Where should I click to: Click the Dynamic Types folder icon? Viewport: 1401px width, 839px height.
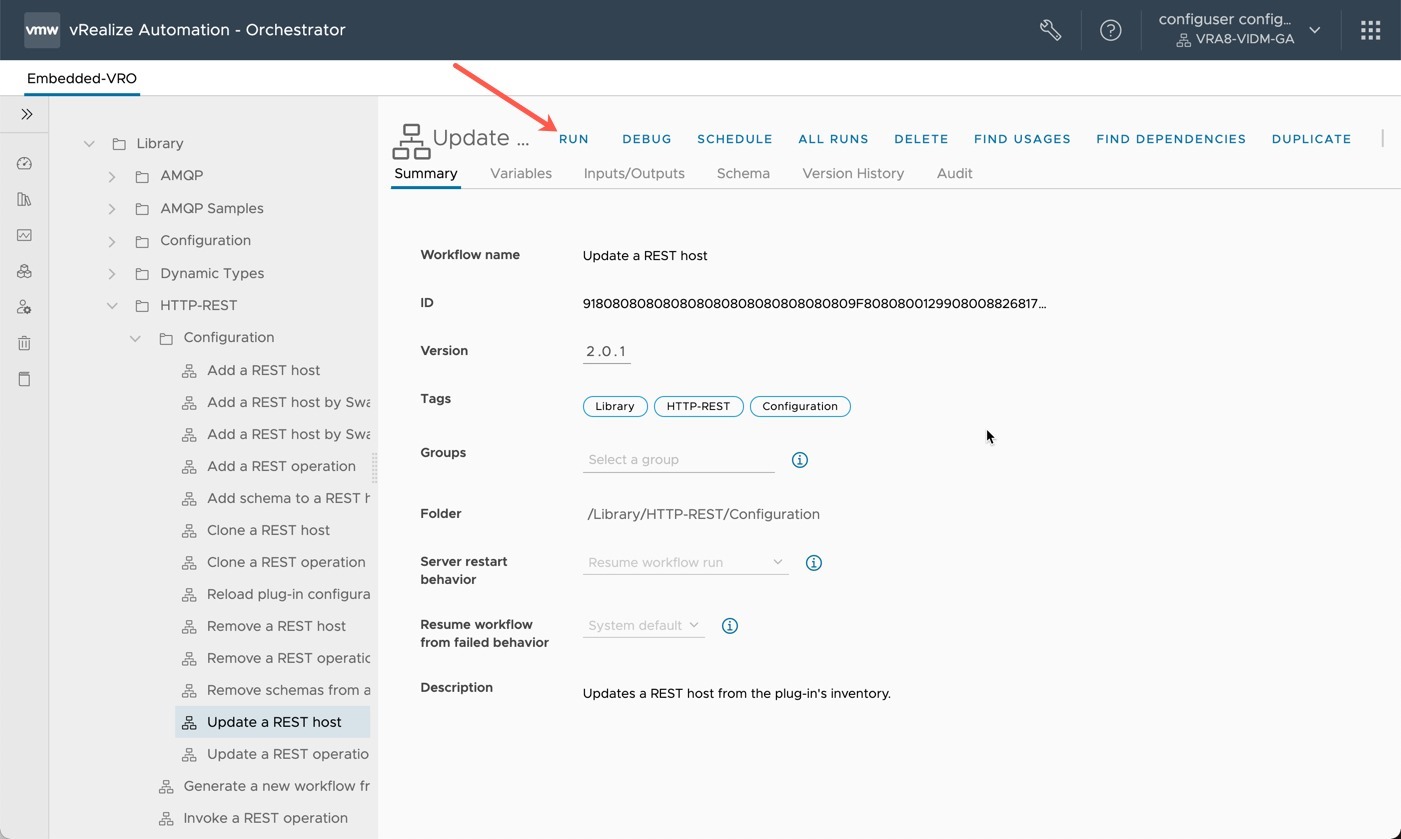click(x=142, y=273)
